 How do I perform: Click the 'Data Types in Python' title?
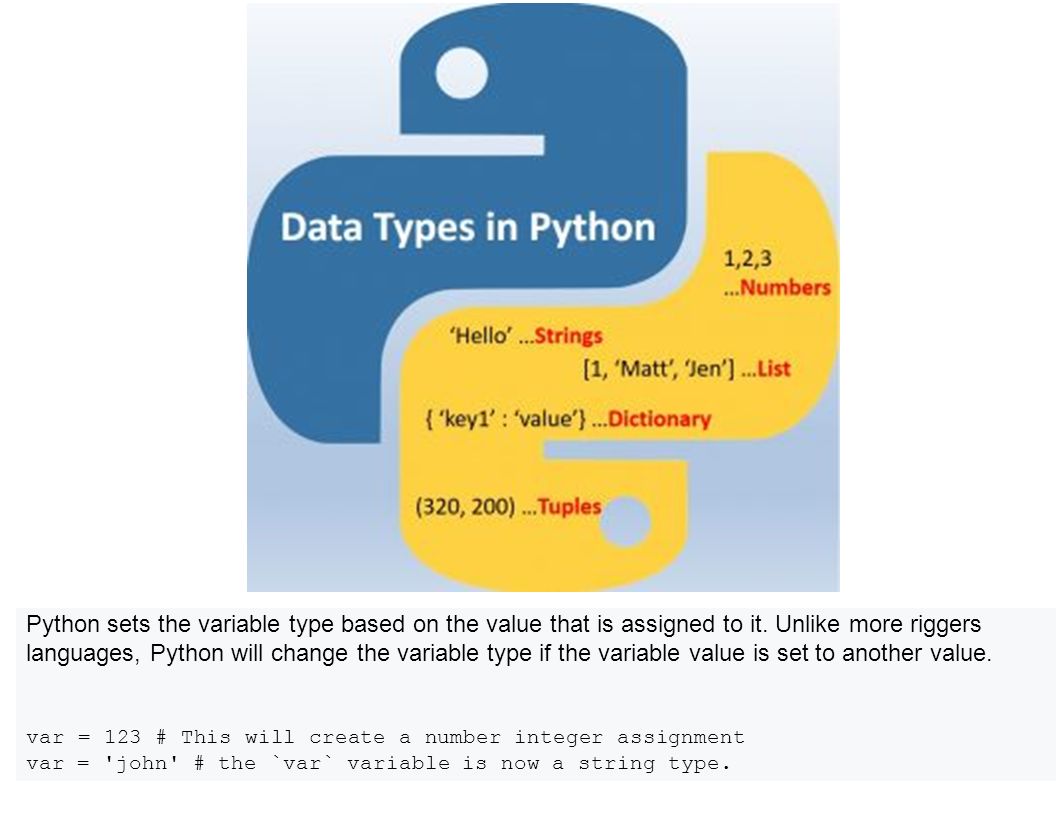(468, 228)
